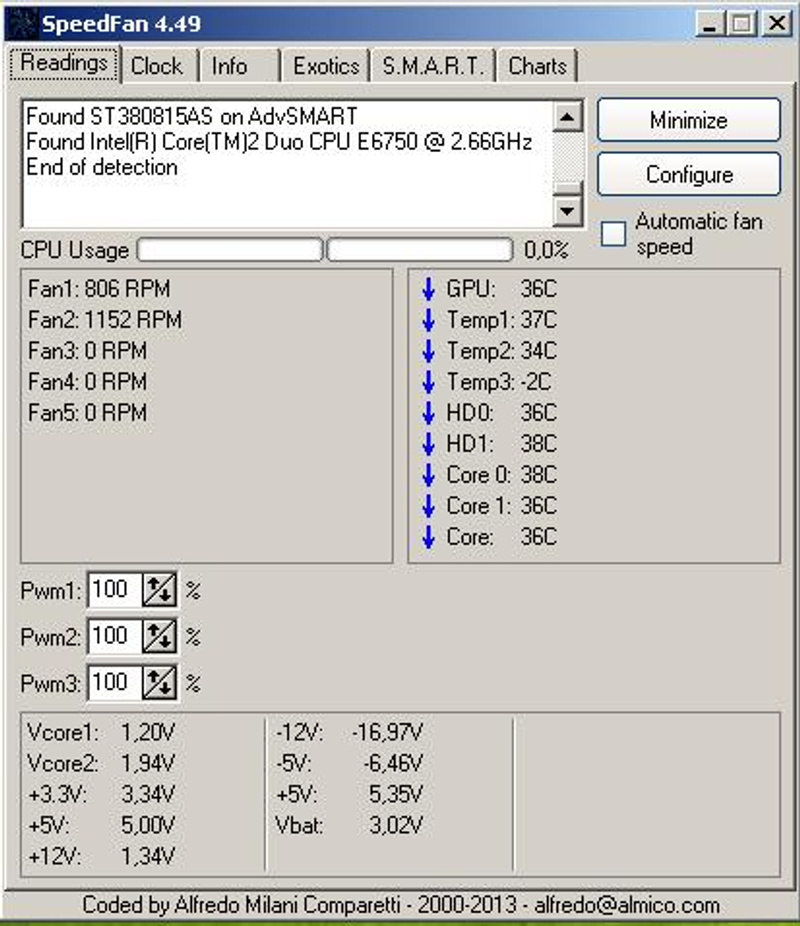Click the second CPU usage bar

[x=420, y=250]
